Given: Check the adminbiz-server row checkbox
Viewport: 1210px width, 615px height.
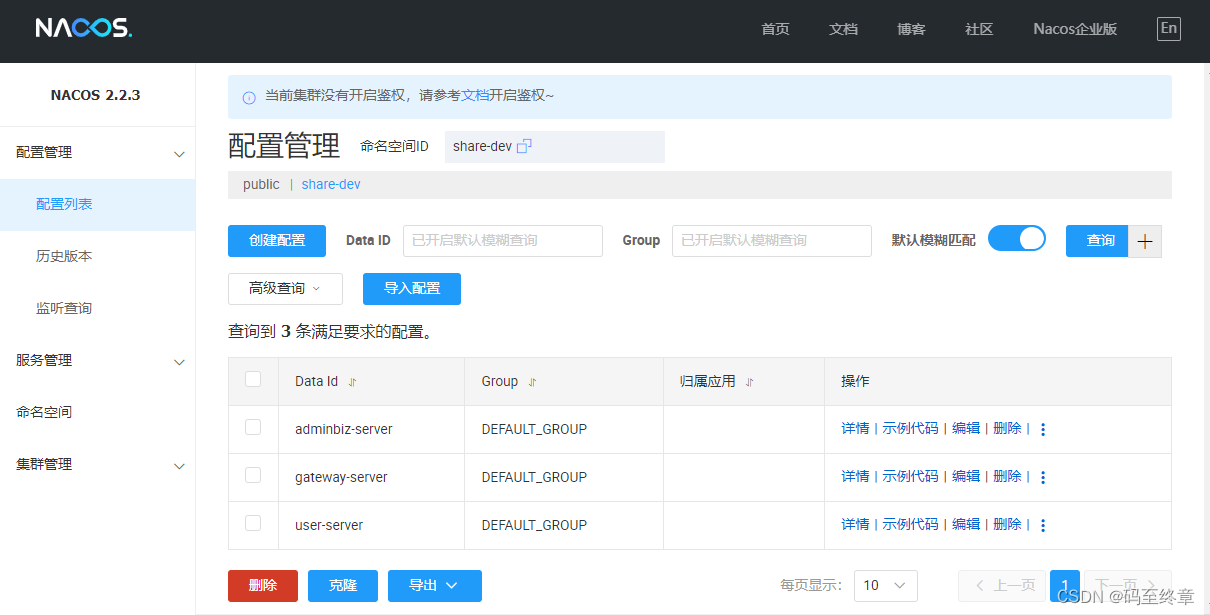Looking at the screenshot, I should tap(253, 427).
